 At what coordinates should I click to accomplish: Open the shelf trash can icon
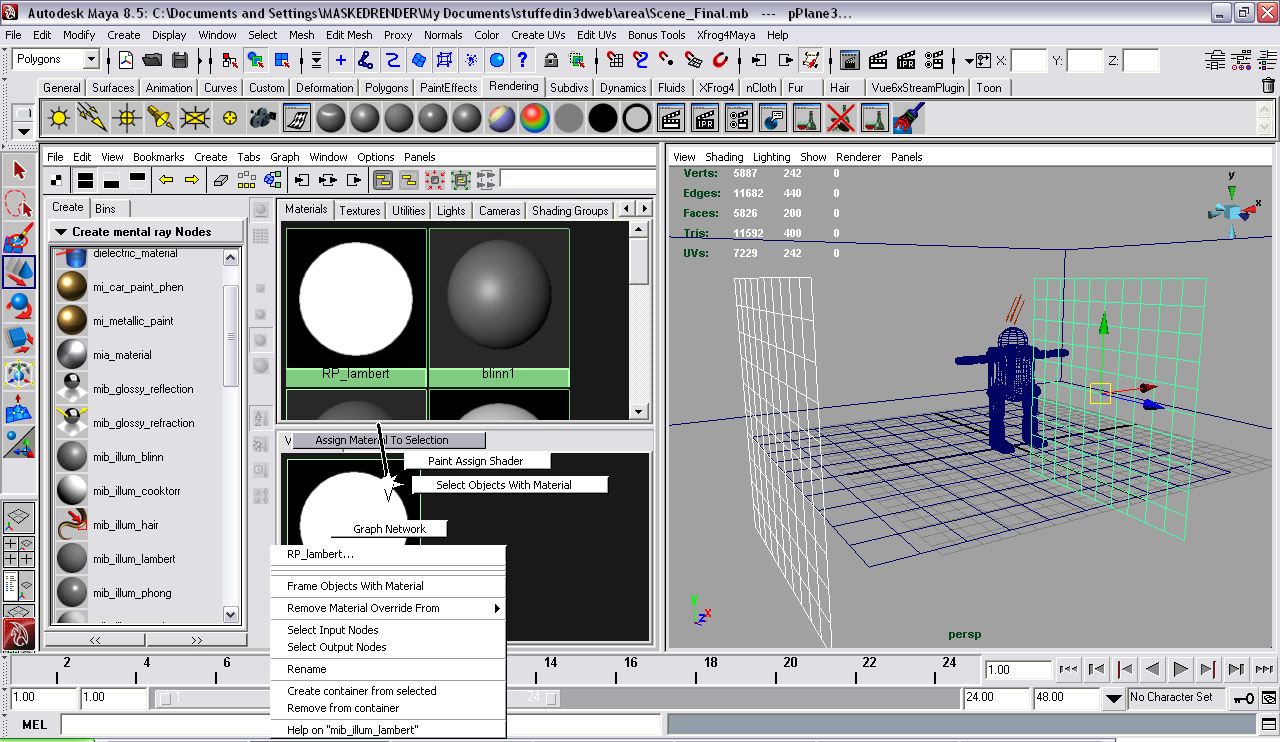(x=1268, y=87)
